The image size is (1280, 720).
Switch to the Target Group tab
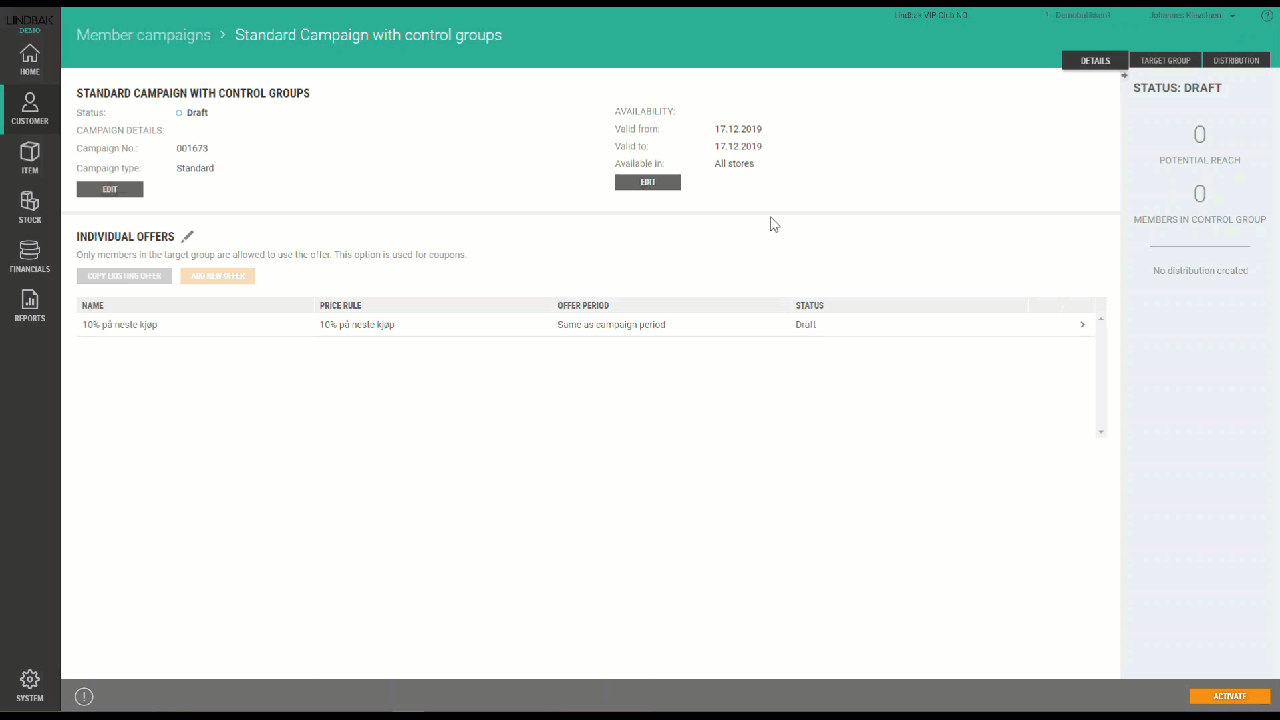coord(1165,61)
